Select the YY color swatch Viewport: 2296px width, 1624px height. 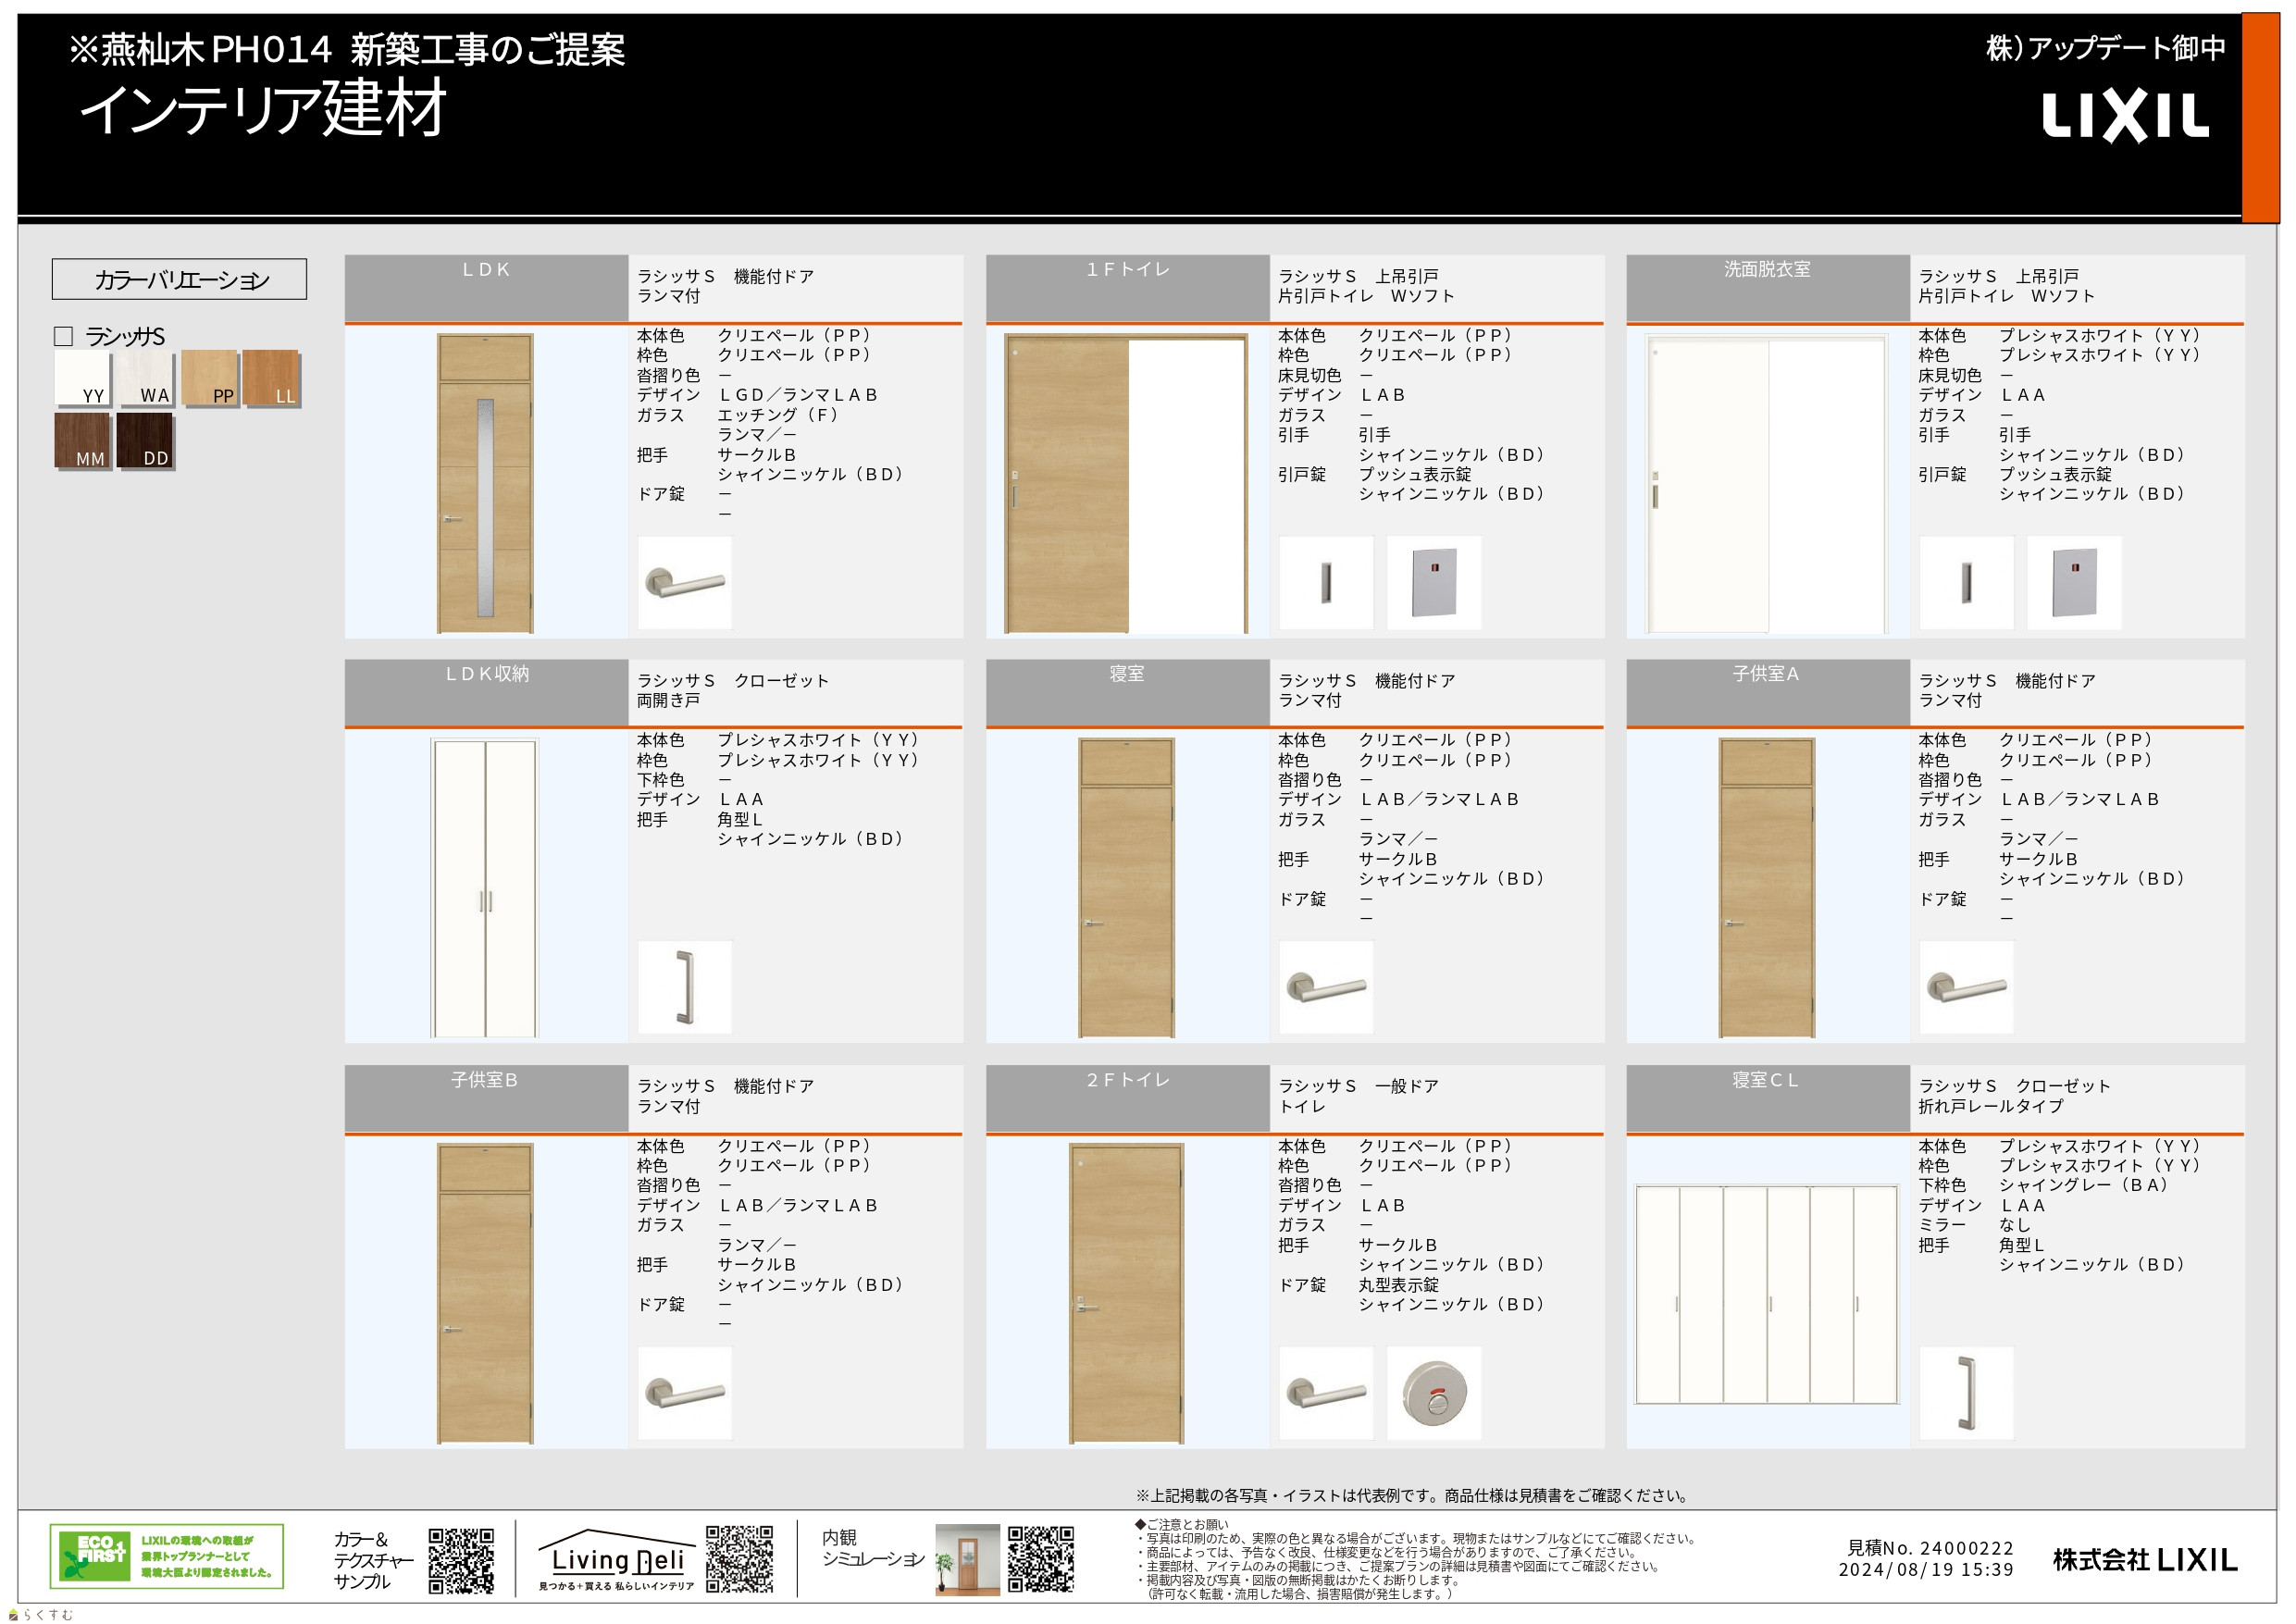(x=82, y=378)
